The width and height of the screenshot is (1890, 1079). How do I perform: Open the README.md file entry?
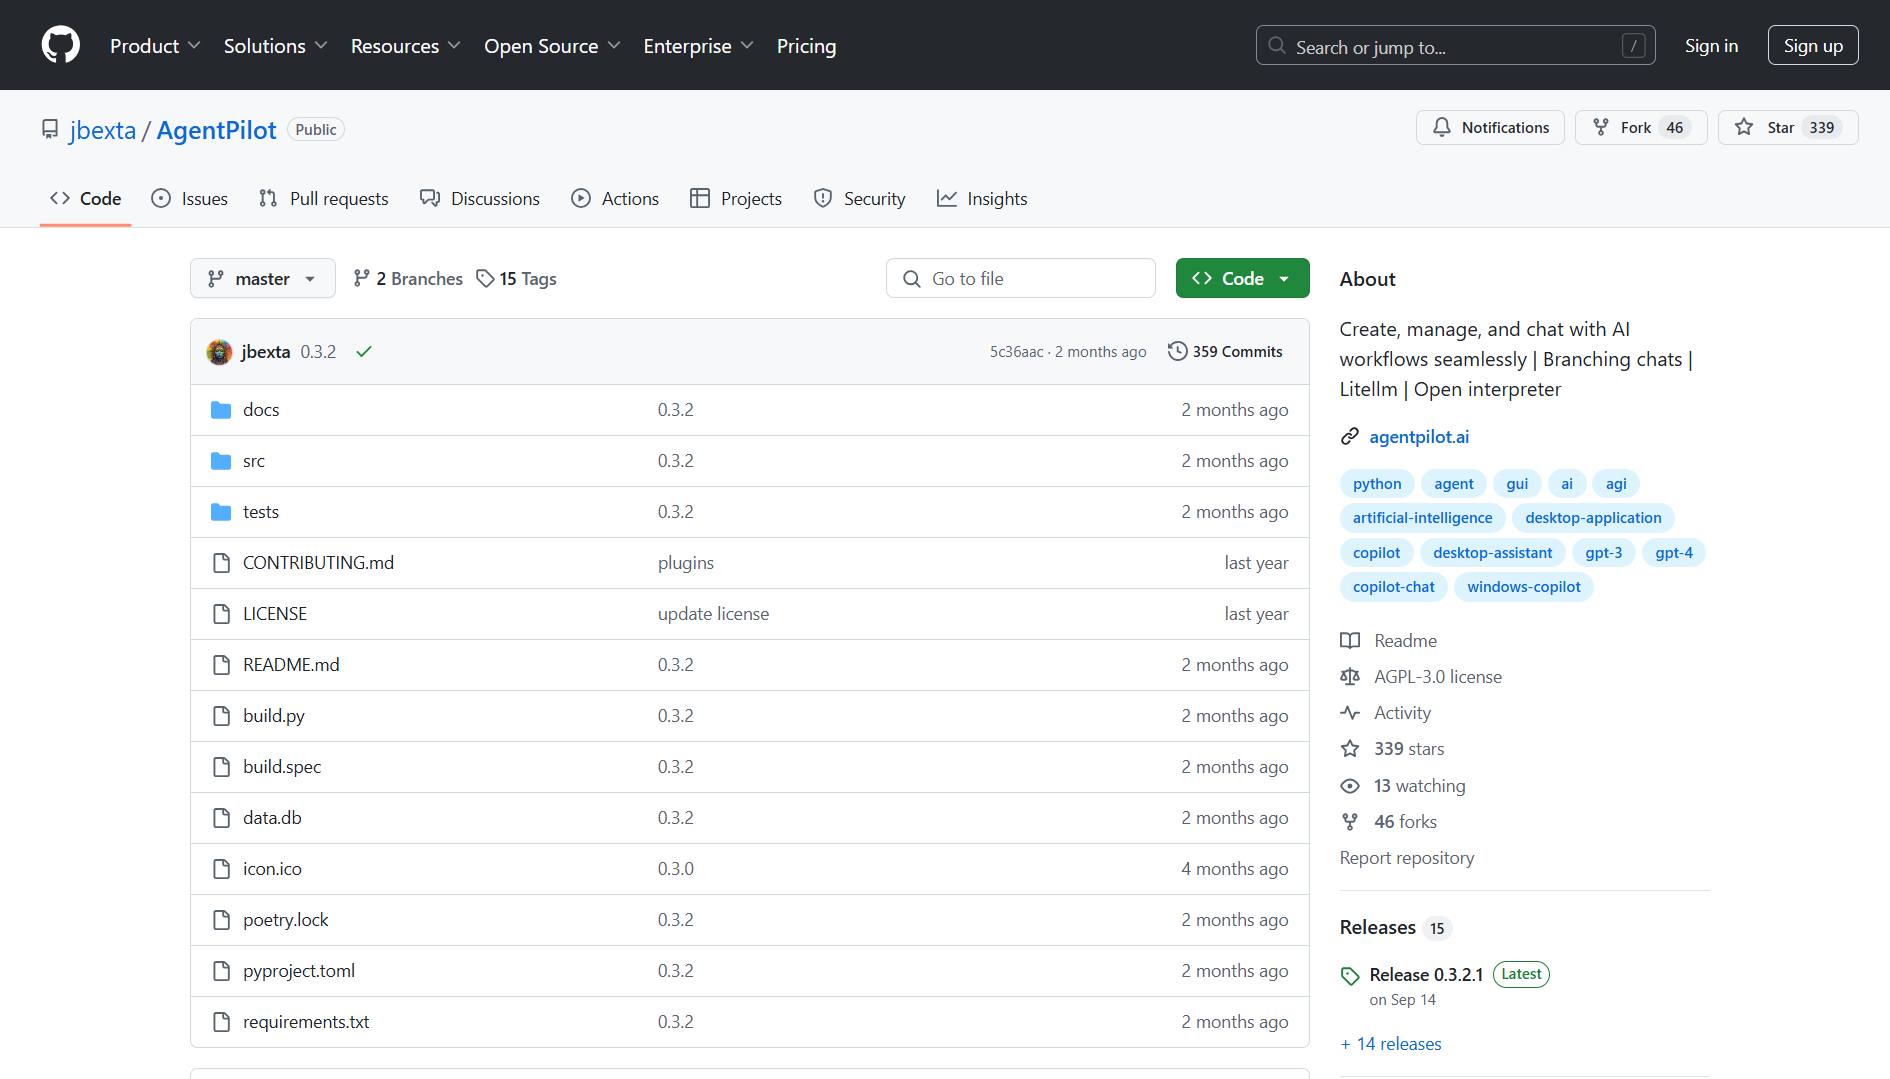(291, 665)
